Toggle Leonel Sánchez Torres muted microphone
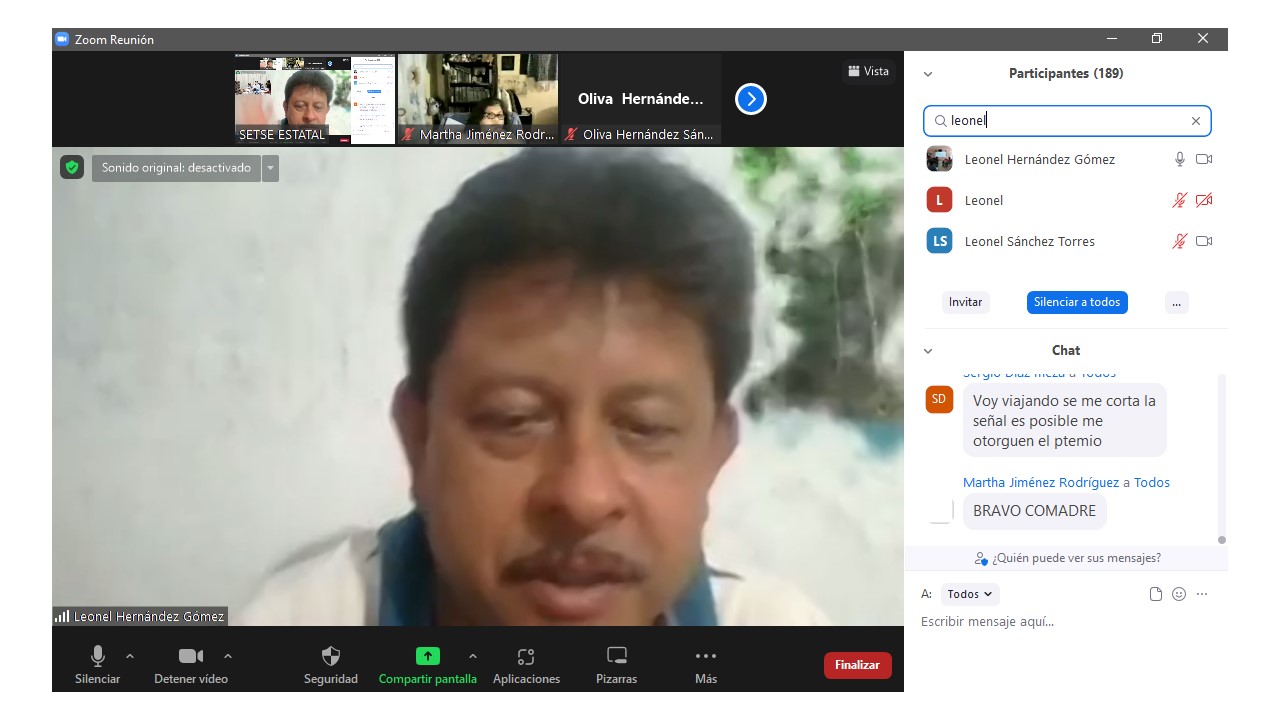 (x=1180, y=241)
